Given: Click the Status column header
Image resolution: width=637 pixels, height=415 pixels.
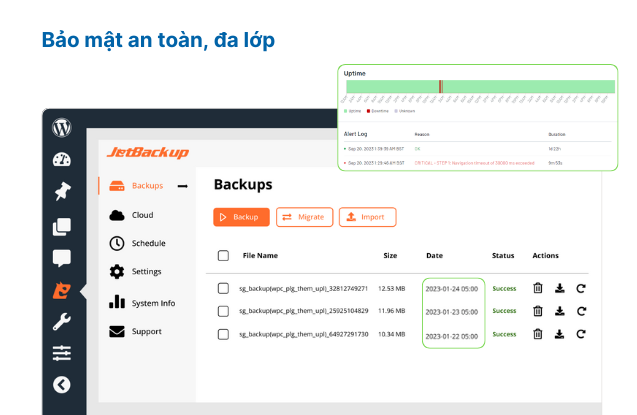Looking at the screenshot, I should click(x=503, y=255).
